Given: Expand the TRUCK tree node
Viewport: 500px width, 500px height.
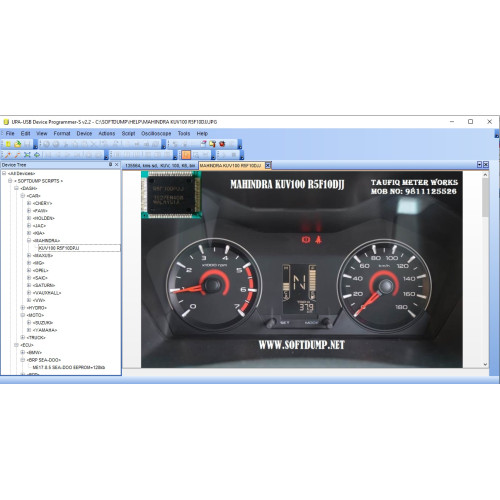Looking at the screenshot, I should pos(23,338).
